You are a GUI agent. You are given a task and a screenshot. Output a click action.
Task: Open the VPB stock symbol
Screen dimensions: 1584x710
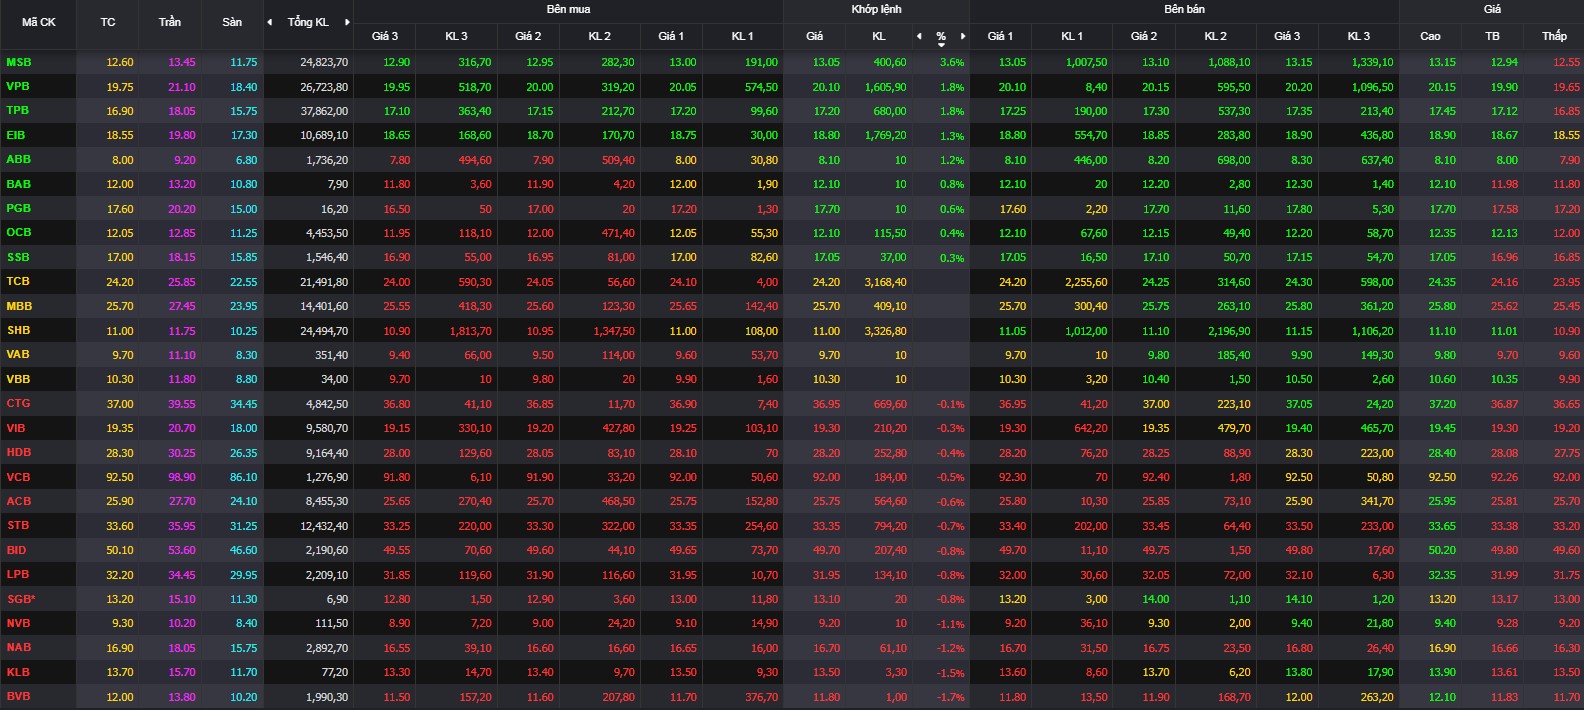pos(18,86)
